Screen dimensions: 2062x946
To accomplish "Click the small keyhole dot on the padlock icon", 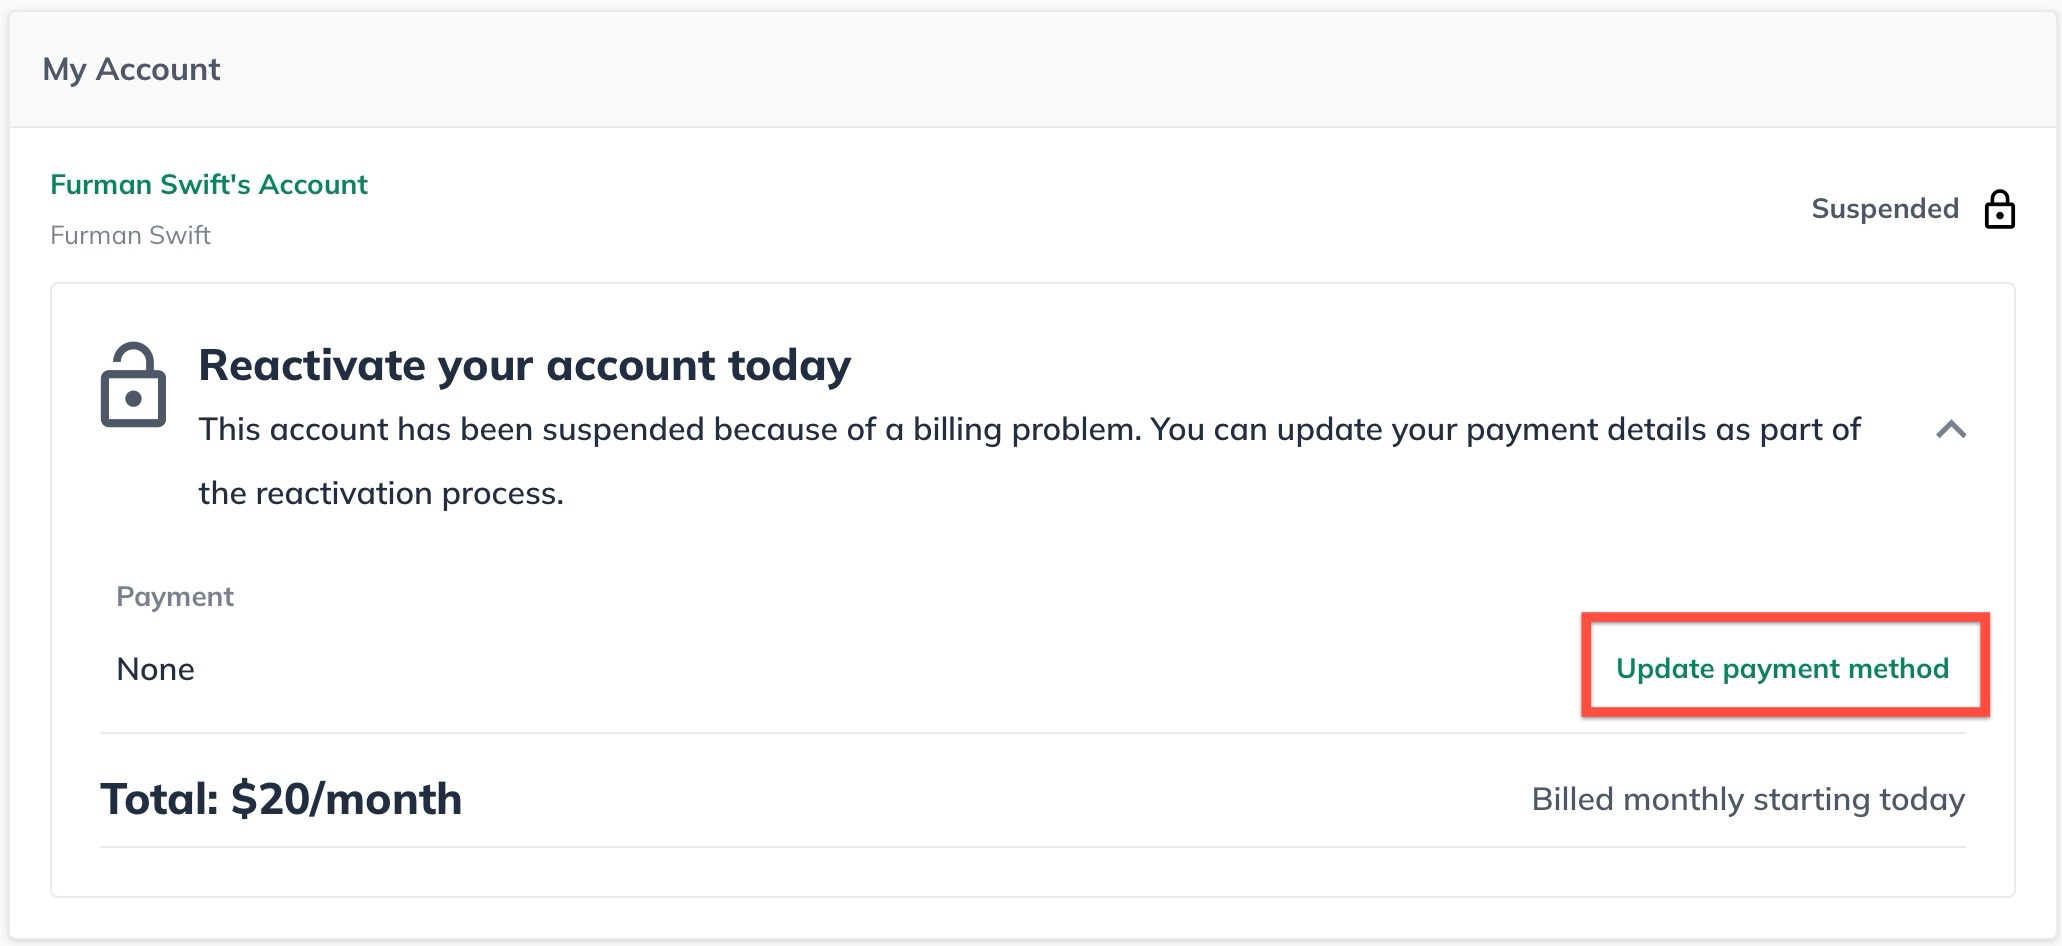I will pyautogui.click(x=132, y=400).
